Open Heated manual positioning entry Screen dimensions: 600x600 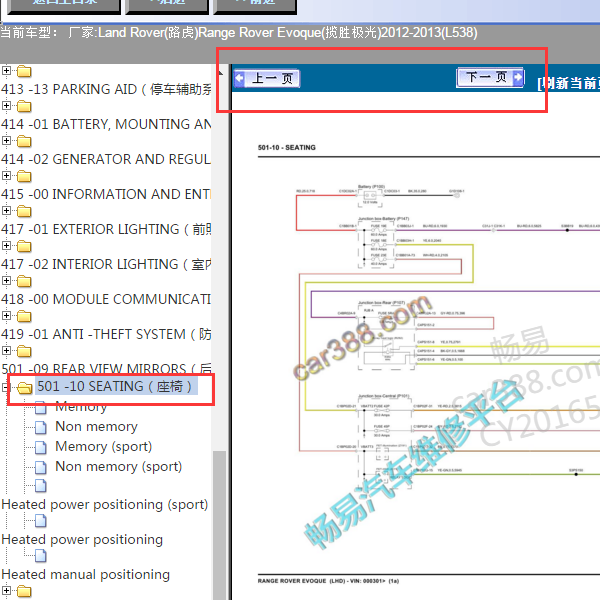(86, 575)
